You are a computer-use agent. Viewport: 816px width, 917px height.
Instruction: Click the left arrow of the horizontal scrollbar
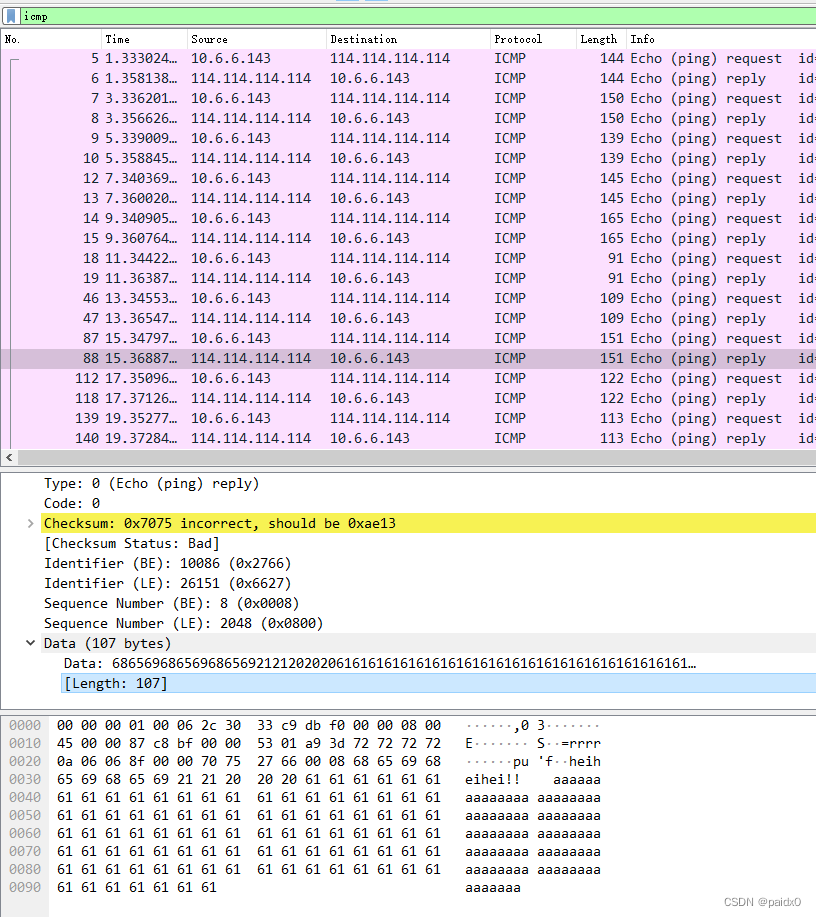pos(8,457)
